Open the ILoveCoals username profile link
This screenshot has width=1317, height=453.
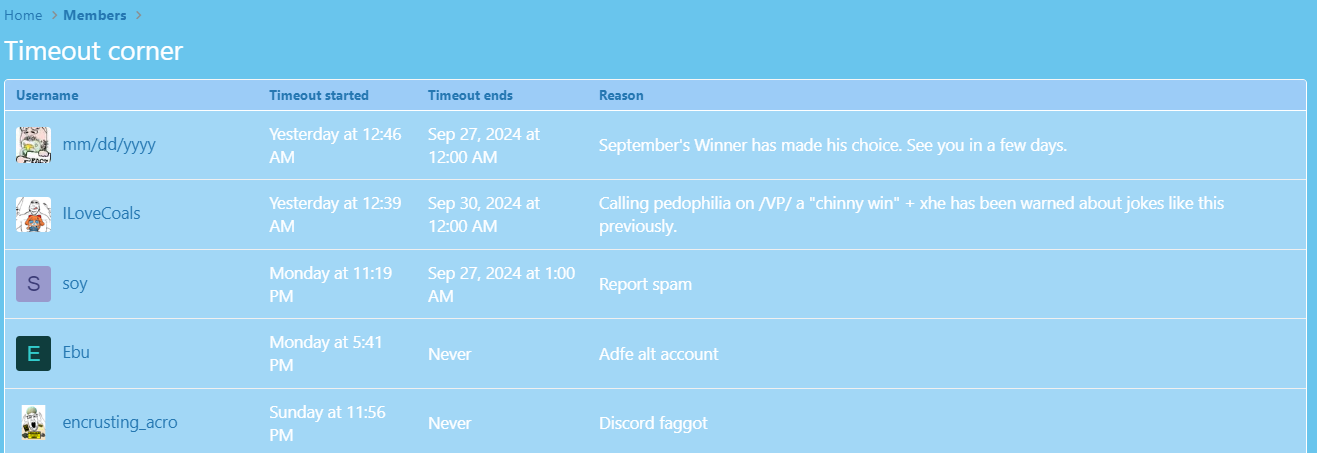click(x=101, y=214)
